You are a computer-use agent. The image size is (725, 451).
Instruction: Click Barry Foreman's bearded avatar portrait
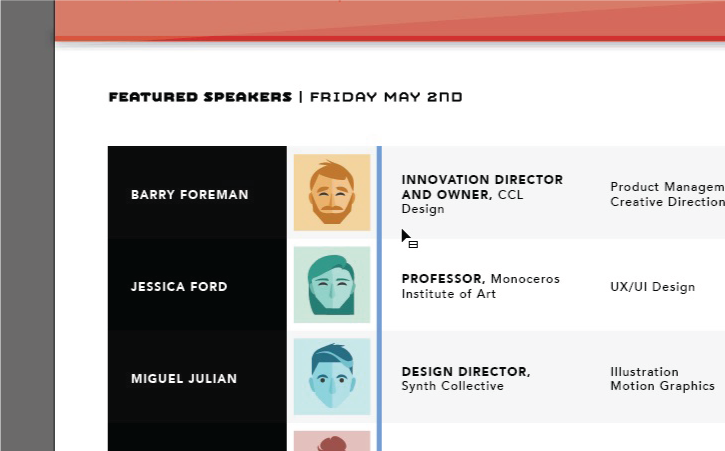[x=331, y=192]
